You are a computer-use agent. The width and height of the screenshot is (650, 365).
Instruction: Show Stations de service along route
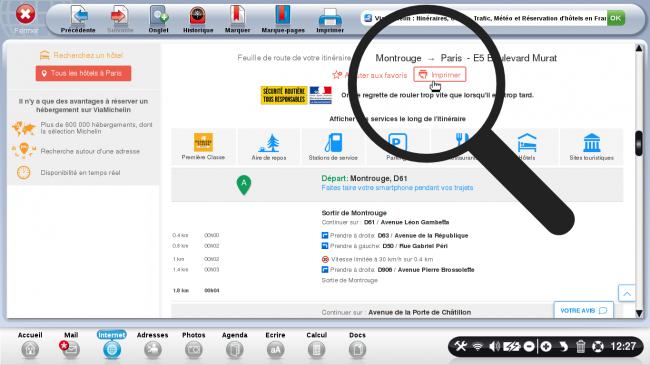[x=333, y=147]
